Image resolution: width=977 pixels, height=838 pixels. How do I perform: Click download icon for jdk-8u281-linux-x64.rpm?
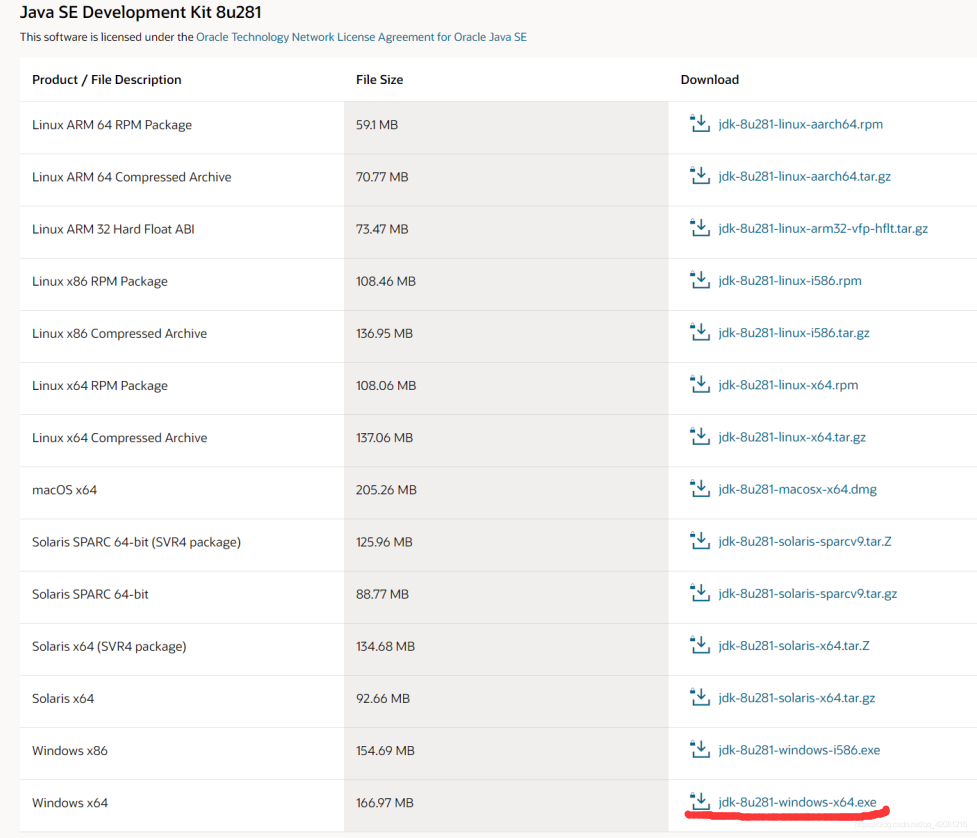click(700, 384)
